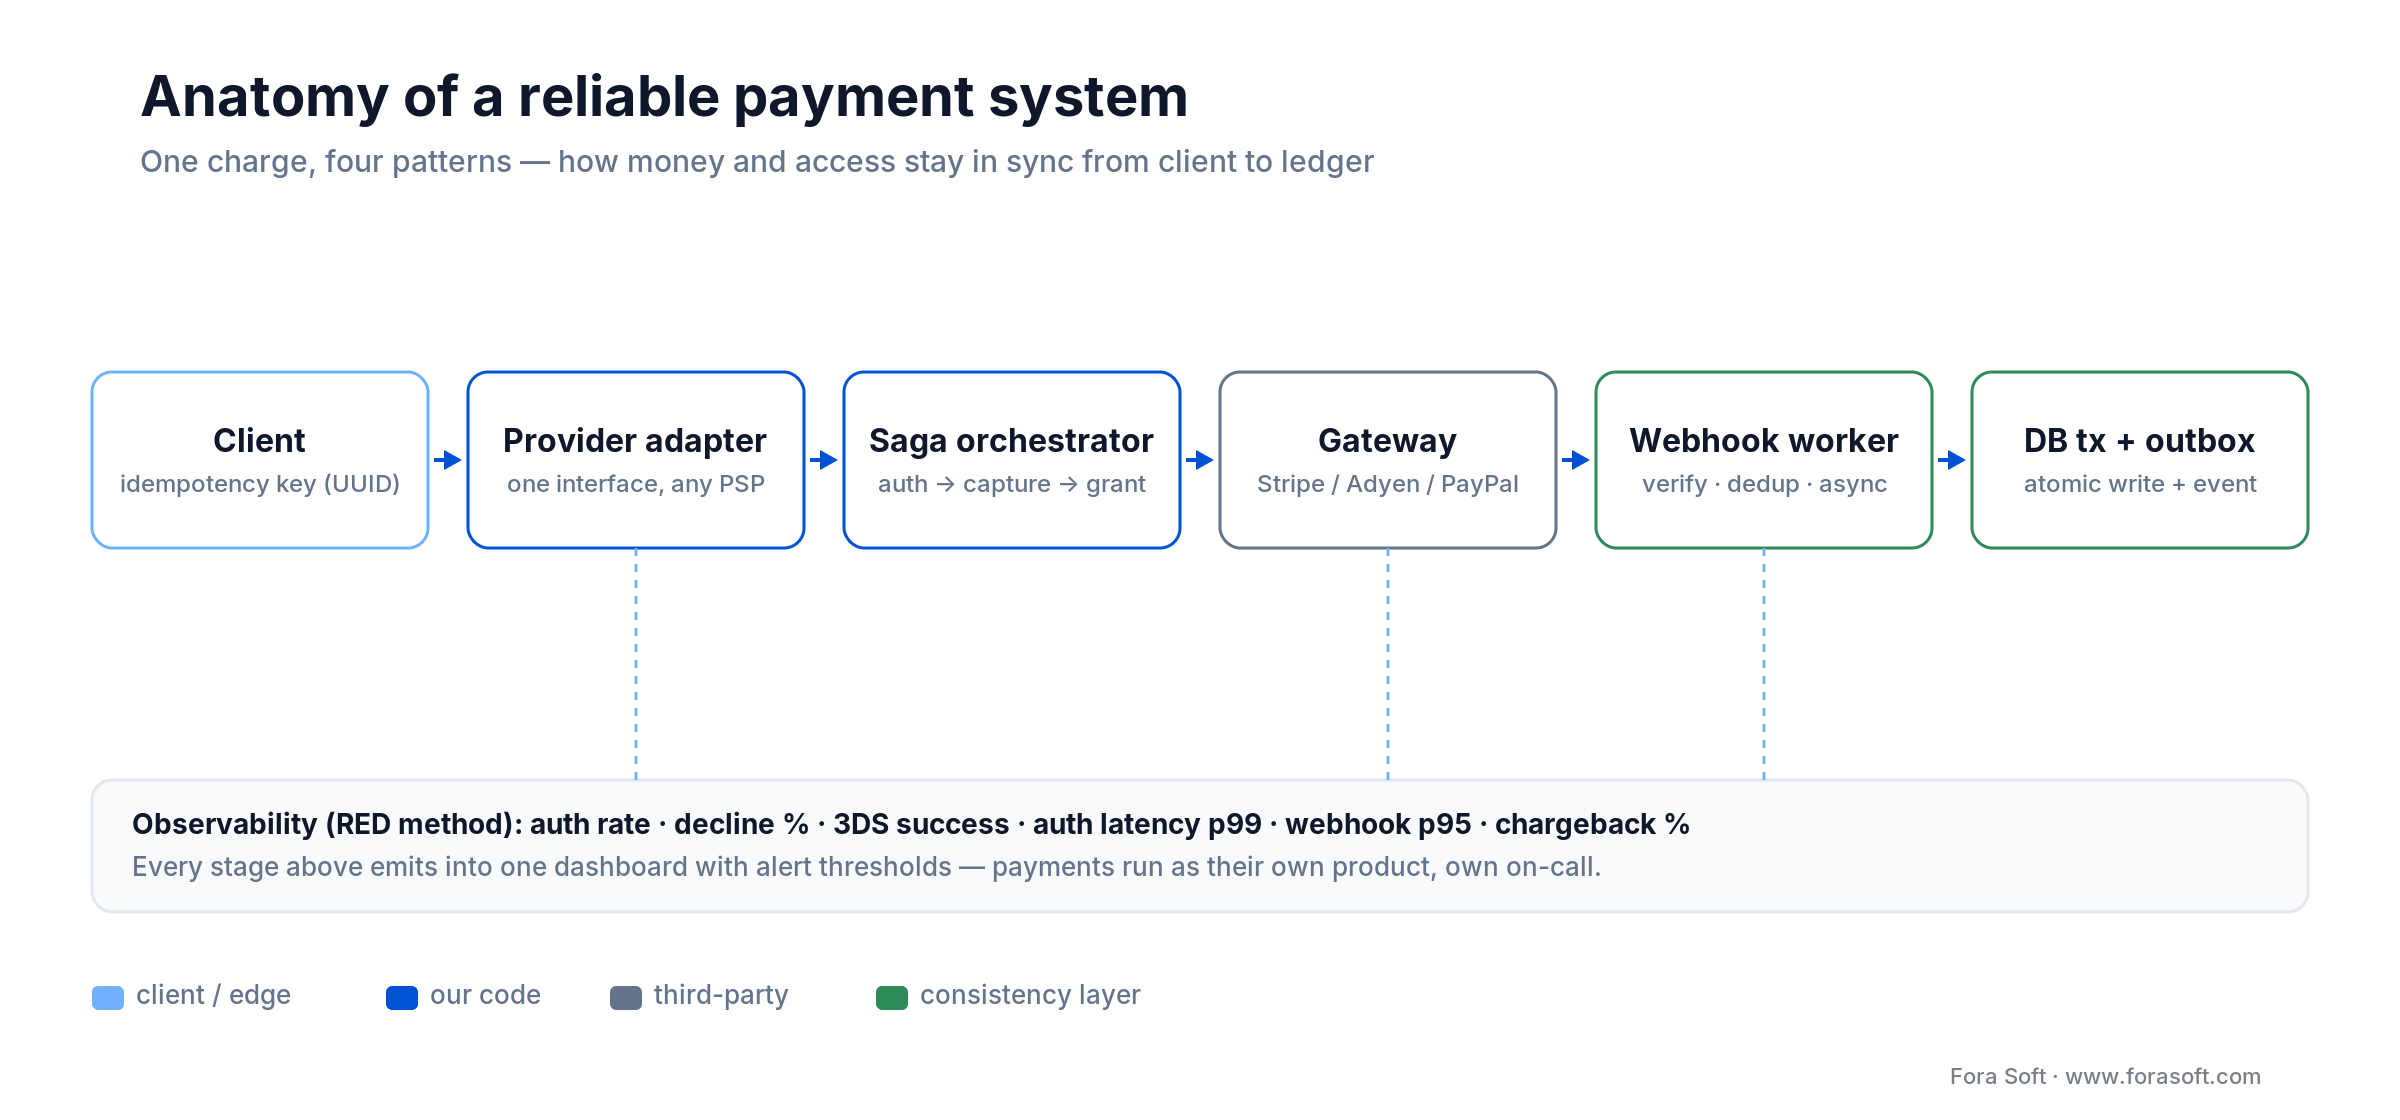Click the Webhook worker box
This screenshot has height=1120, width=2400.
[x=1764, y=460]
